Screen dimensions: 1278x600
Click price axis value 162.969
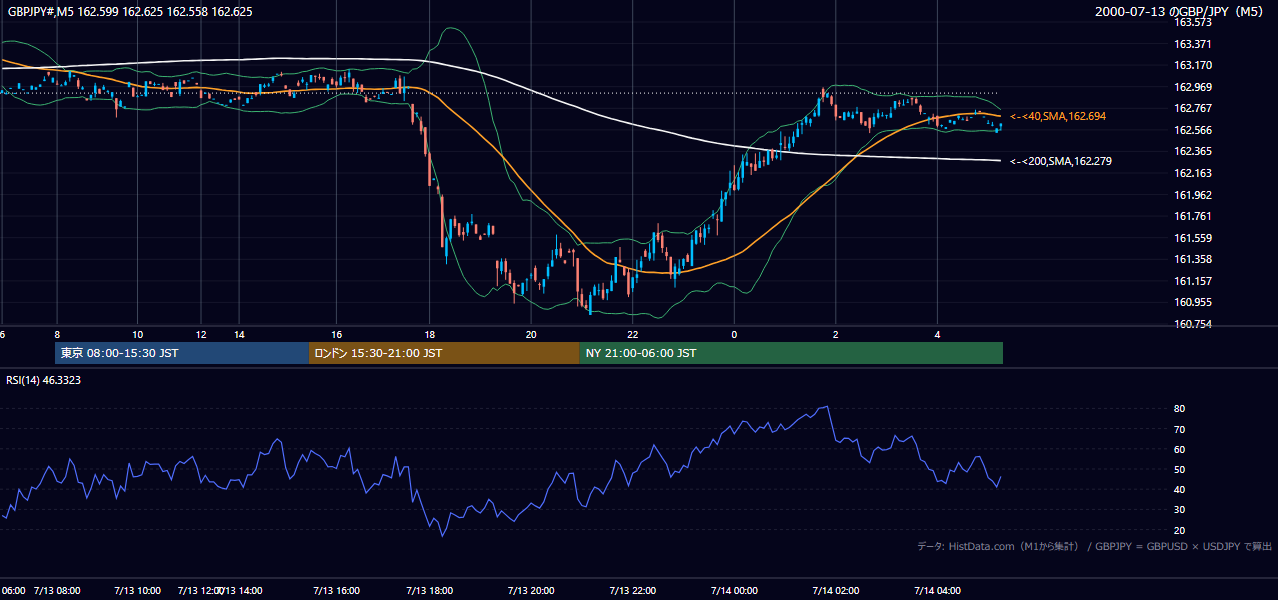(x=1192, y=87)
